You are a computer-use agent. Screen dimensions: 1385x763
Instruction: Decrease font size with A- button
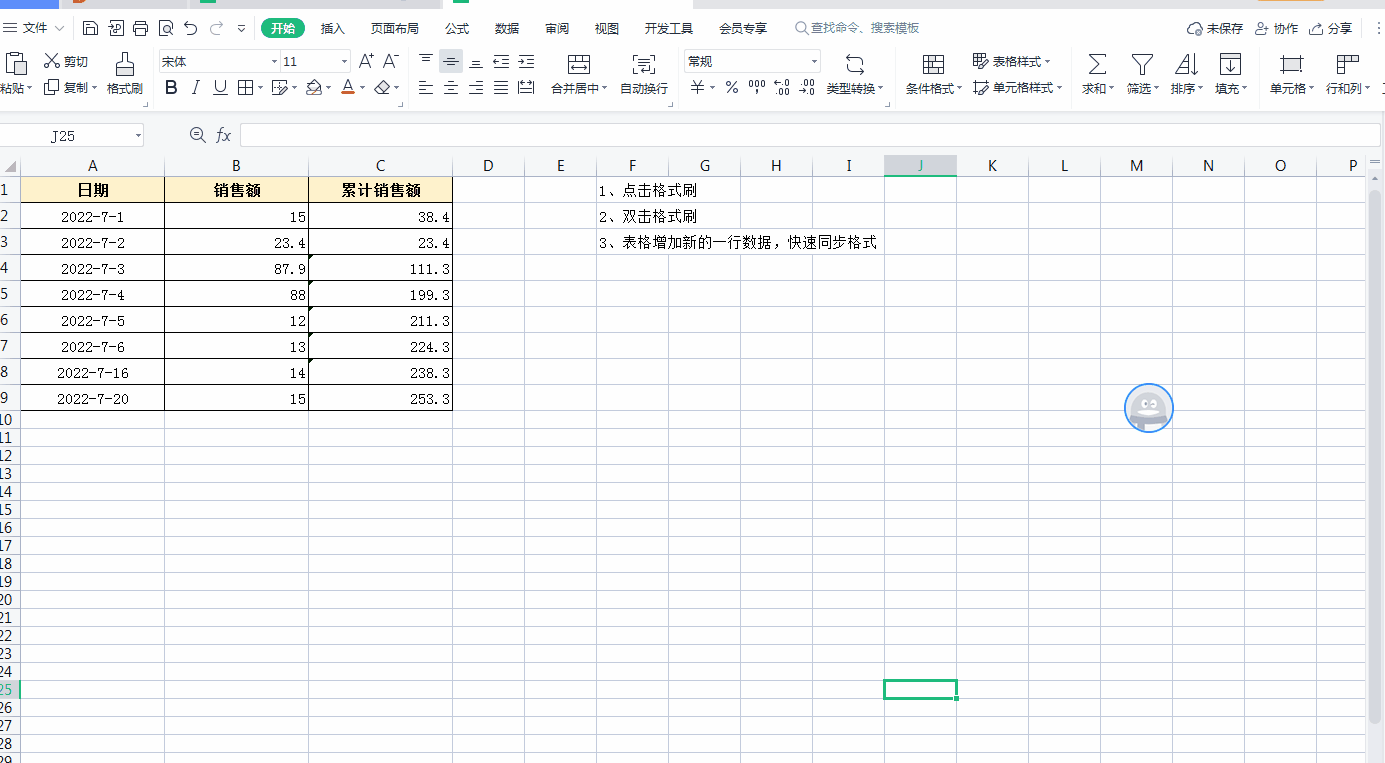click(391, 62)
